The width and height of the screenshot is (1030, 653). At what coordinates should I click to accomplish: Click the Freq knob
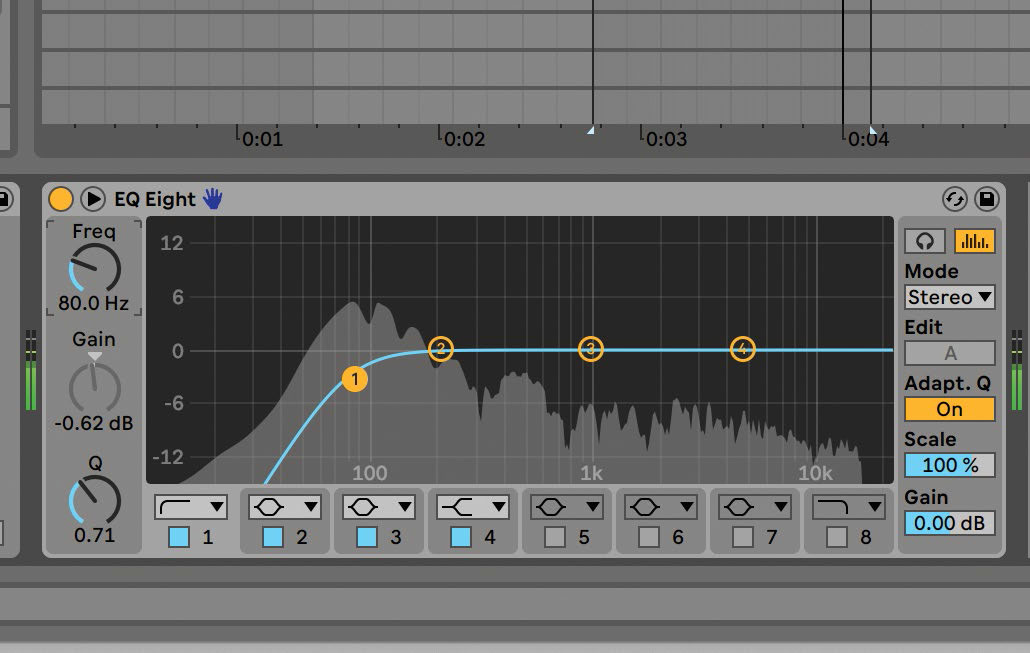tap(95, 268)
